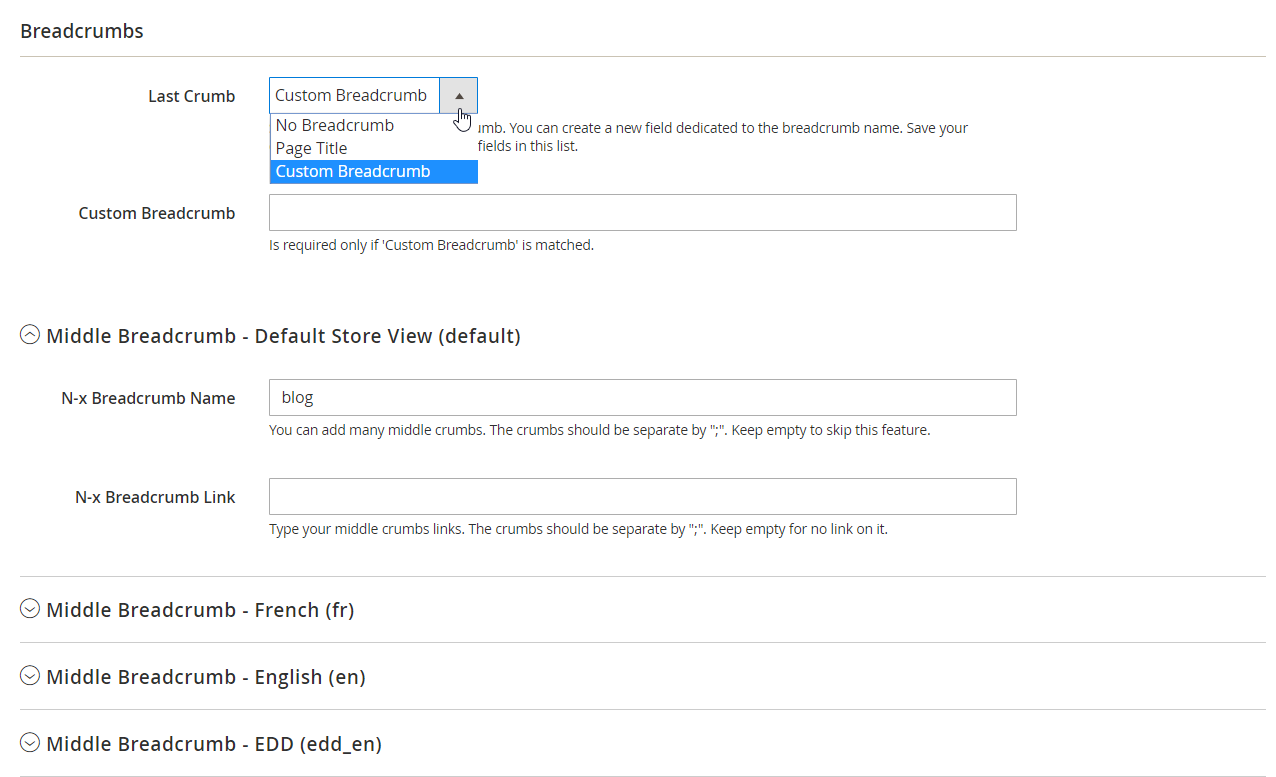Click the 'Custom Breadcrumb' field label
Image resolution: width=1276 pixels, height=777 pixels.
click(x=157, y=213)
